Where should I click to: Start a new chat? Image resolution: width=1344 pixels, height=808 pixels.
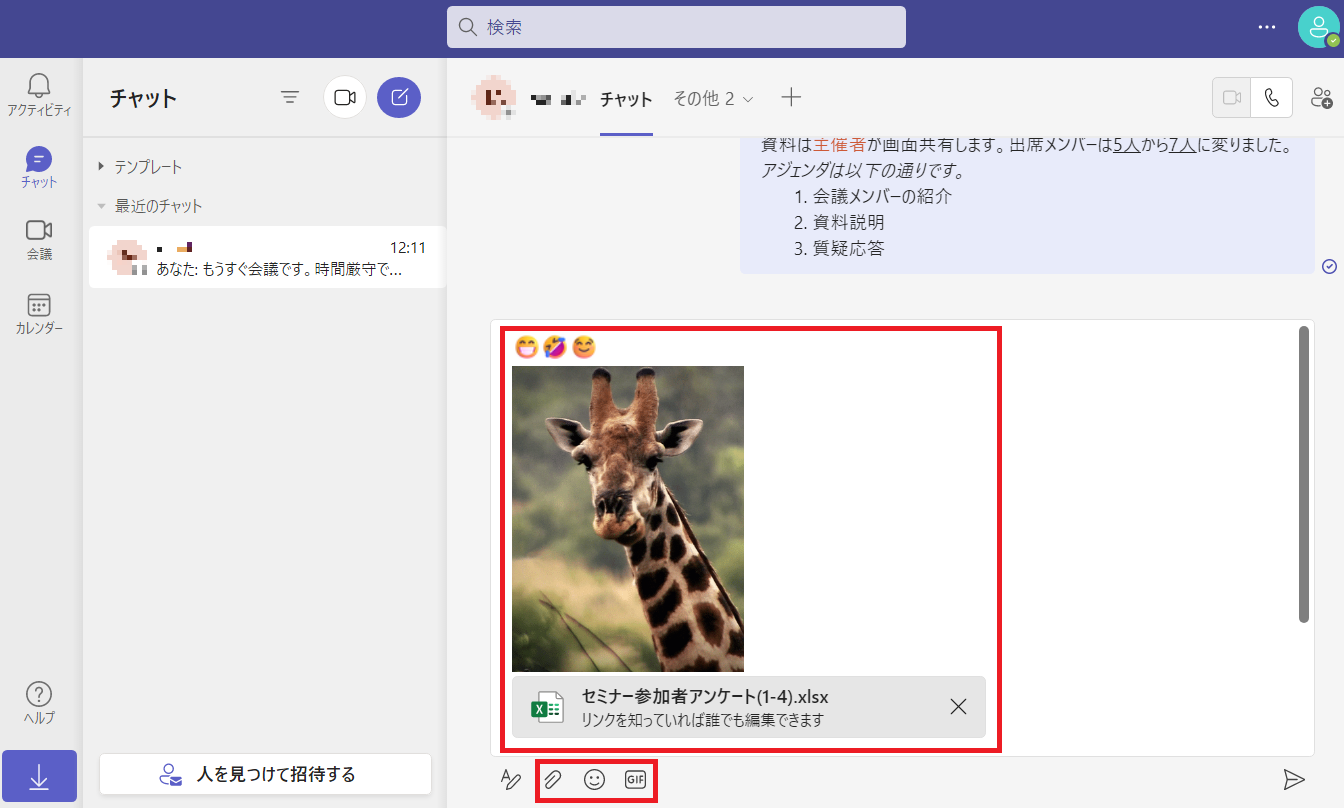[399, 97]
